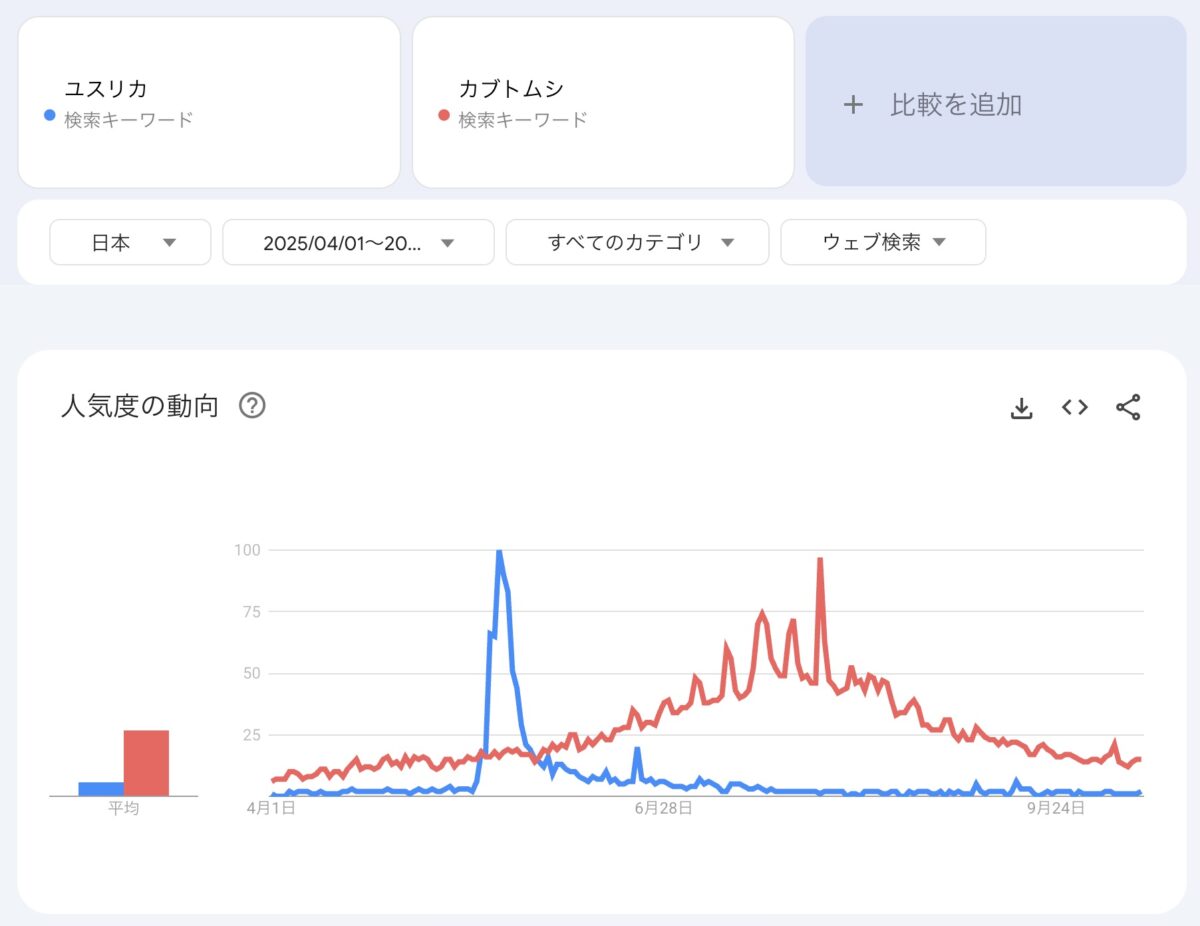Click the blue dot under ユスリカ
Viewport: 1200px width, 926px height.
point(50,116)
